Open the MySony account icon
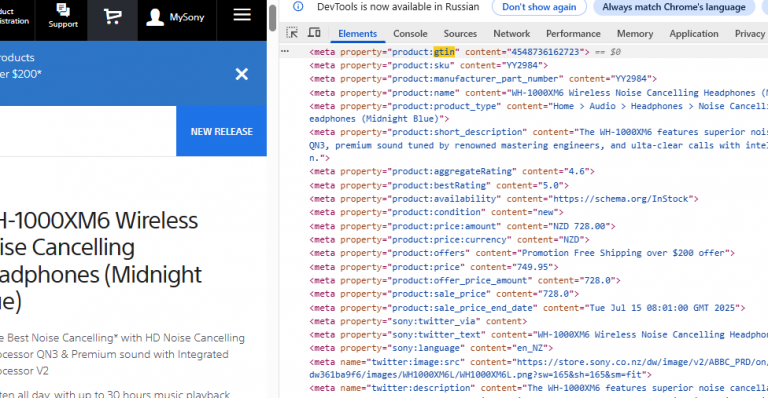Screen dimensions: 768x398 [155, 17]
